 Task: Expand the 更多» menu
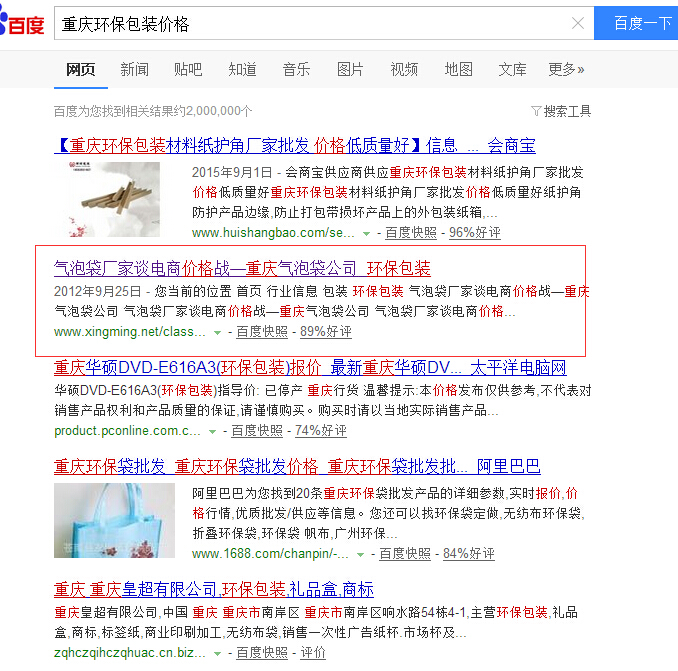566,69
